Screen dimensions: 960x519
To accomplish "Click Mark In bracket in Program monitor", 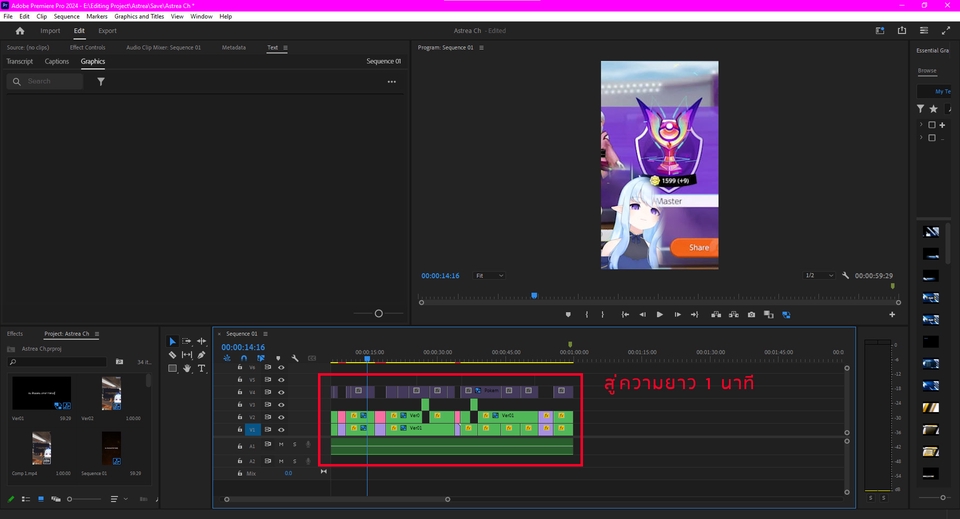I will click(587, 315).
